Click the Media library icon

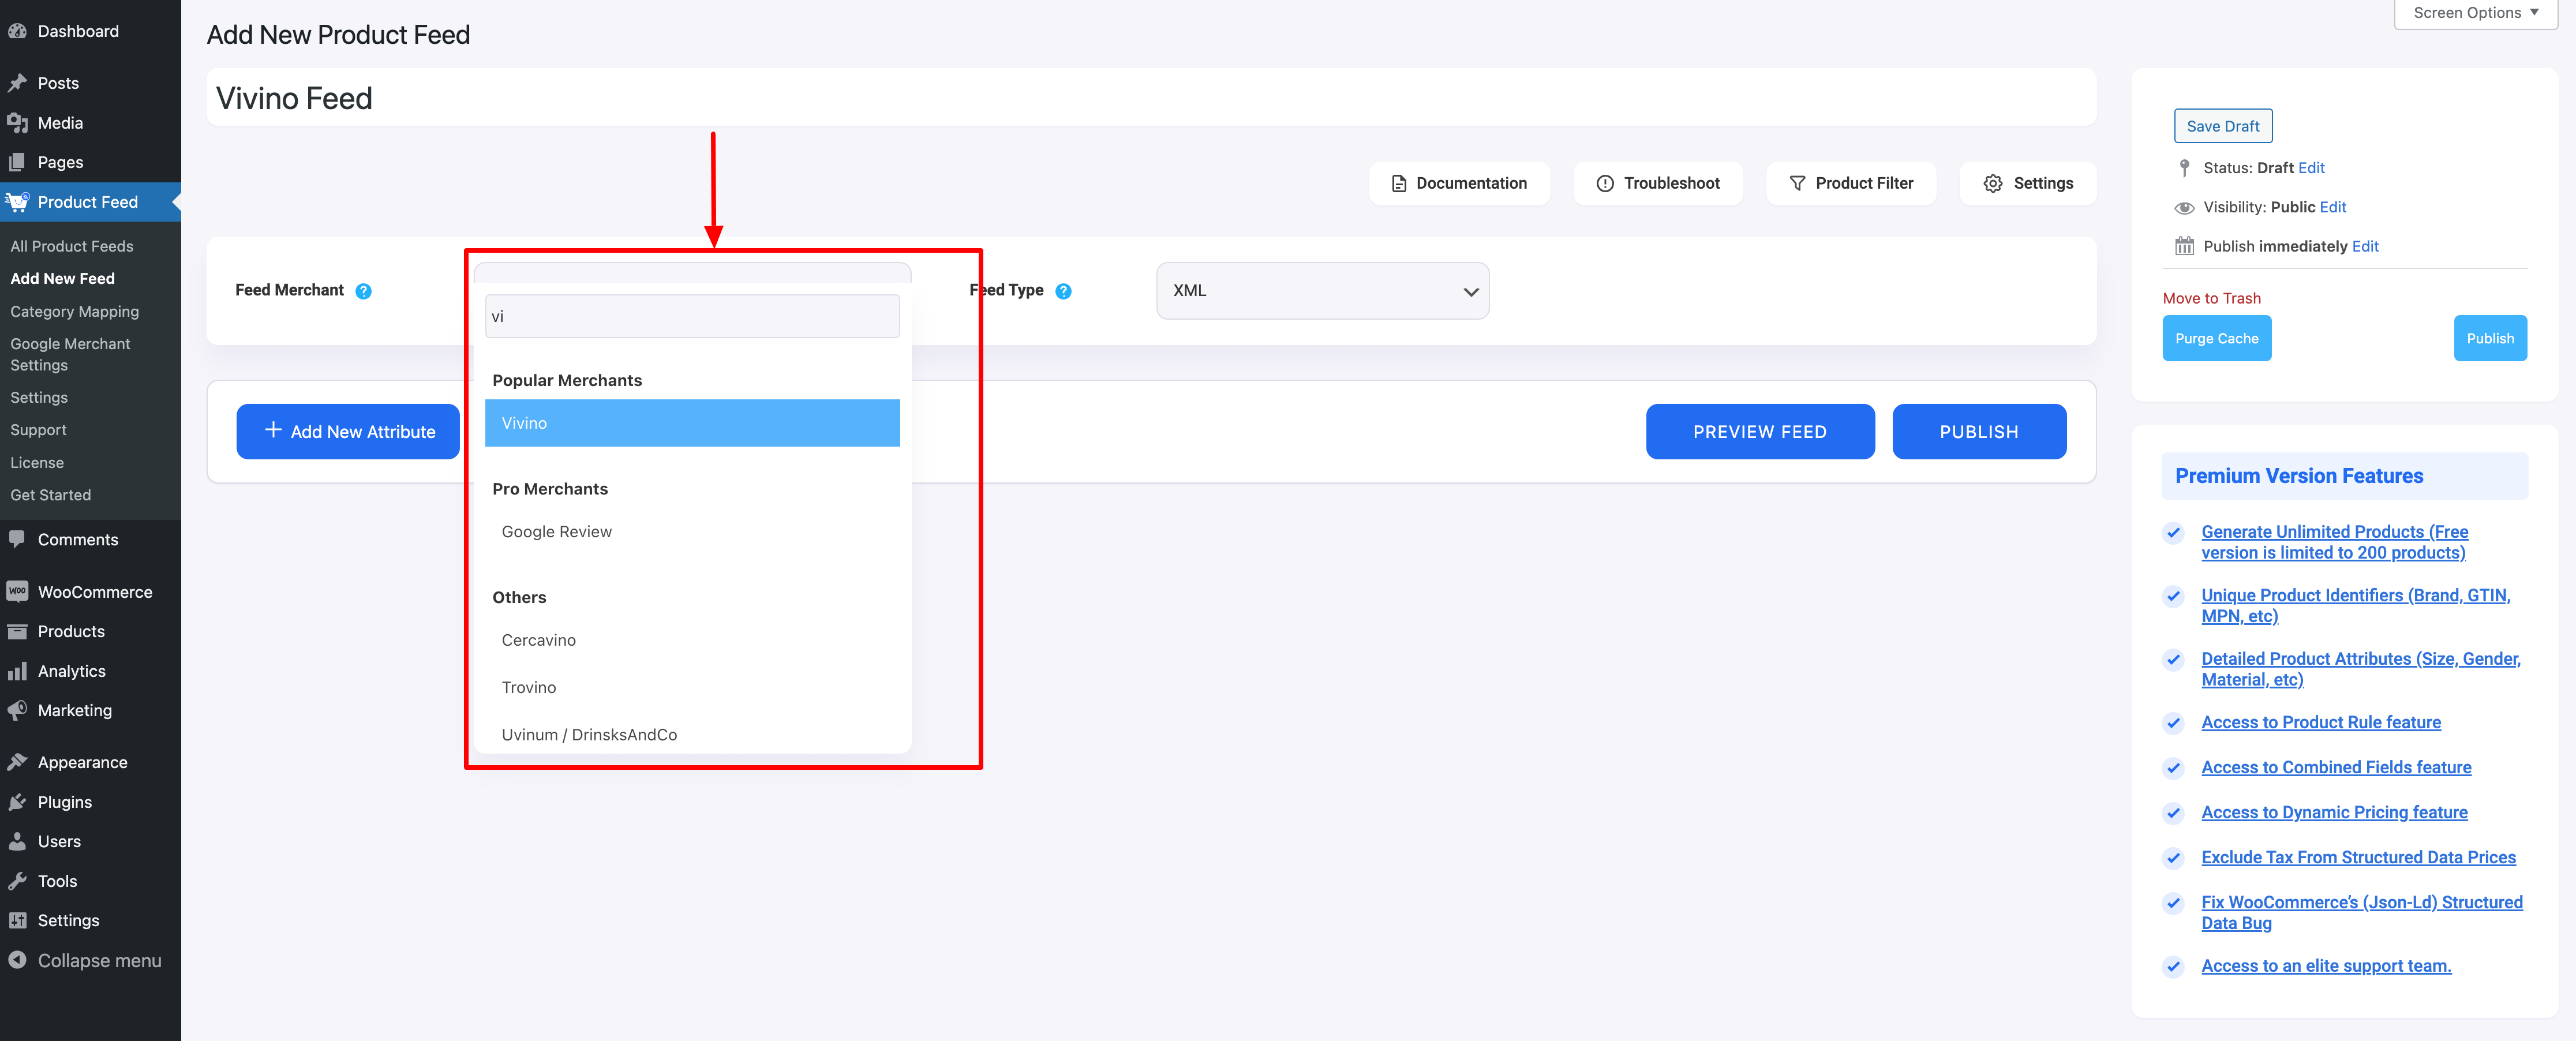click(17, 123)
